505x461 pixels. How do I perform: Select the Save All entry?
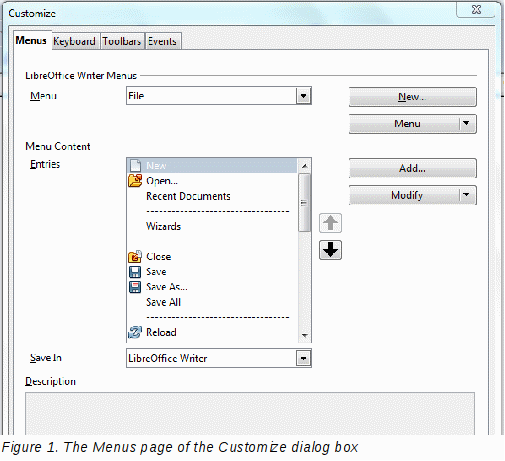coord(212,302)
